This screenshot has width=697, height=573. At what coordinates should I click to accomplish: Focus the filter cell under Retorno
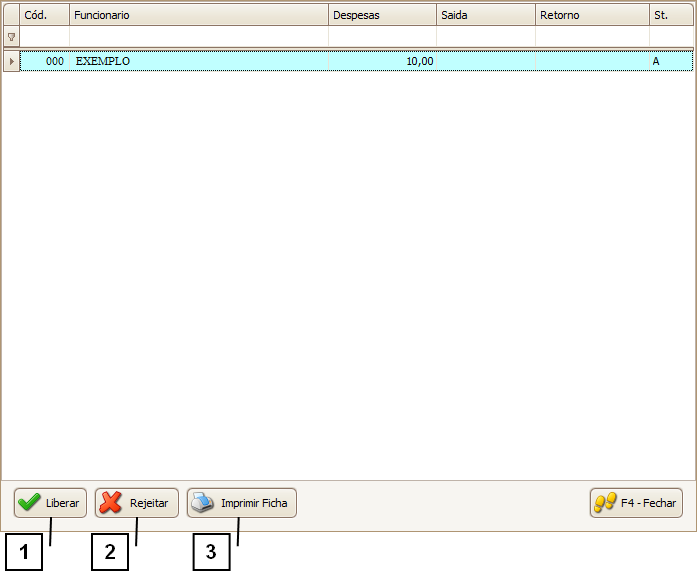pyautogui.click(x=591, y=37)
